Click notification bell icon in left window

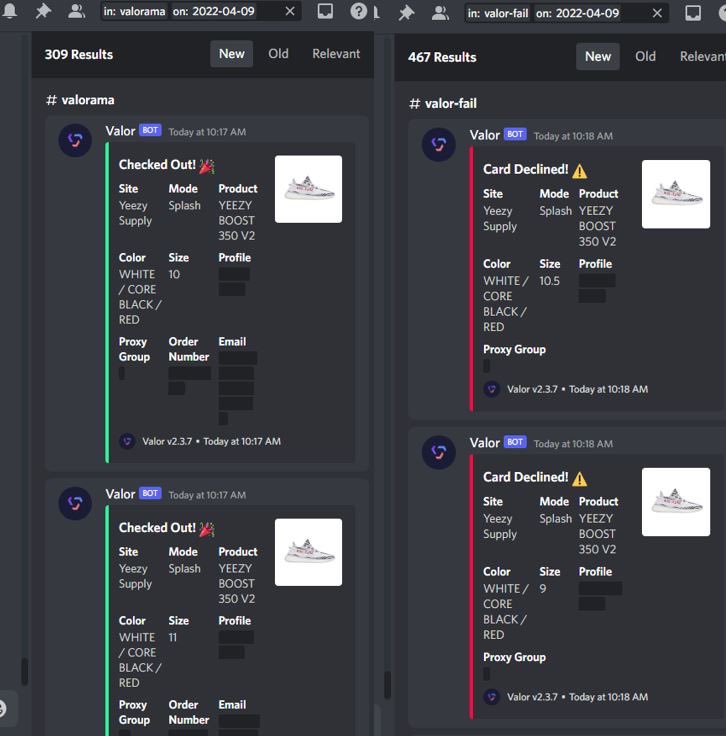(9, 11)
